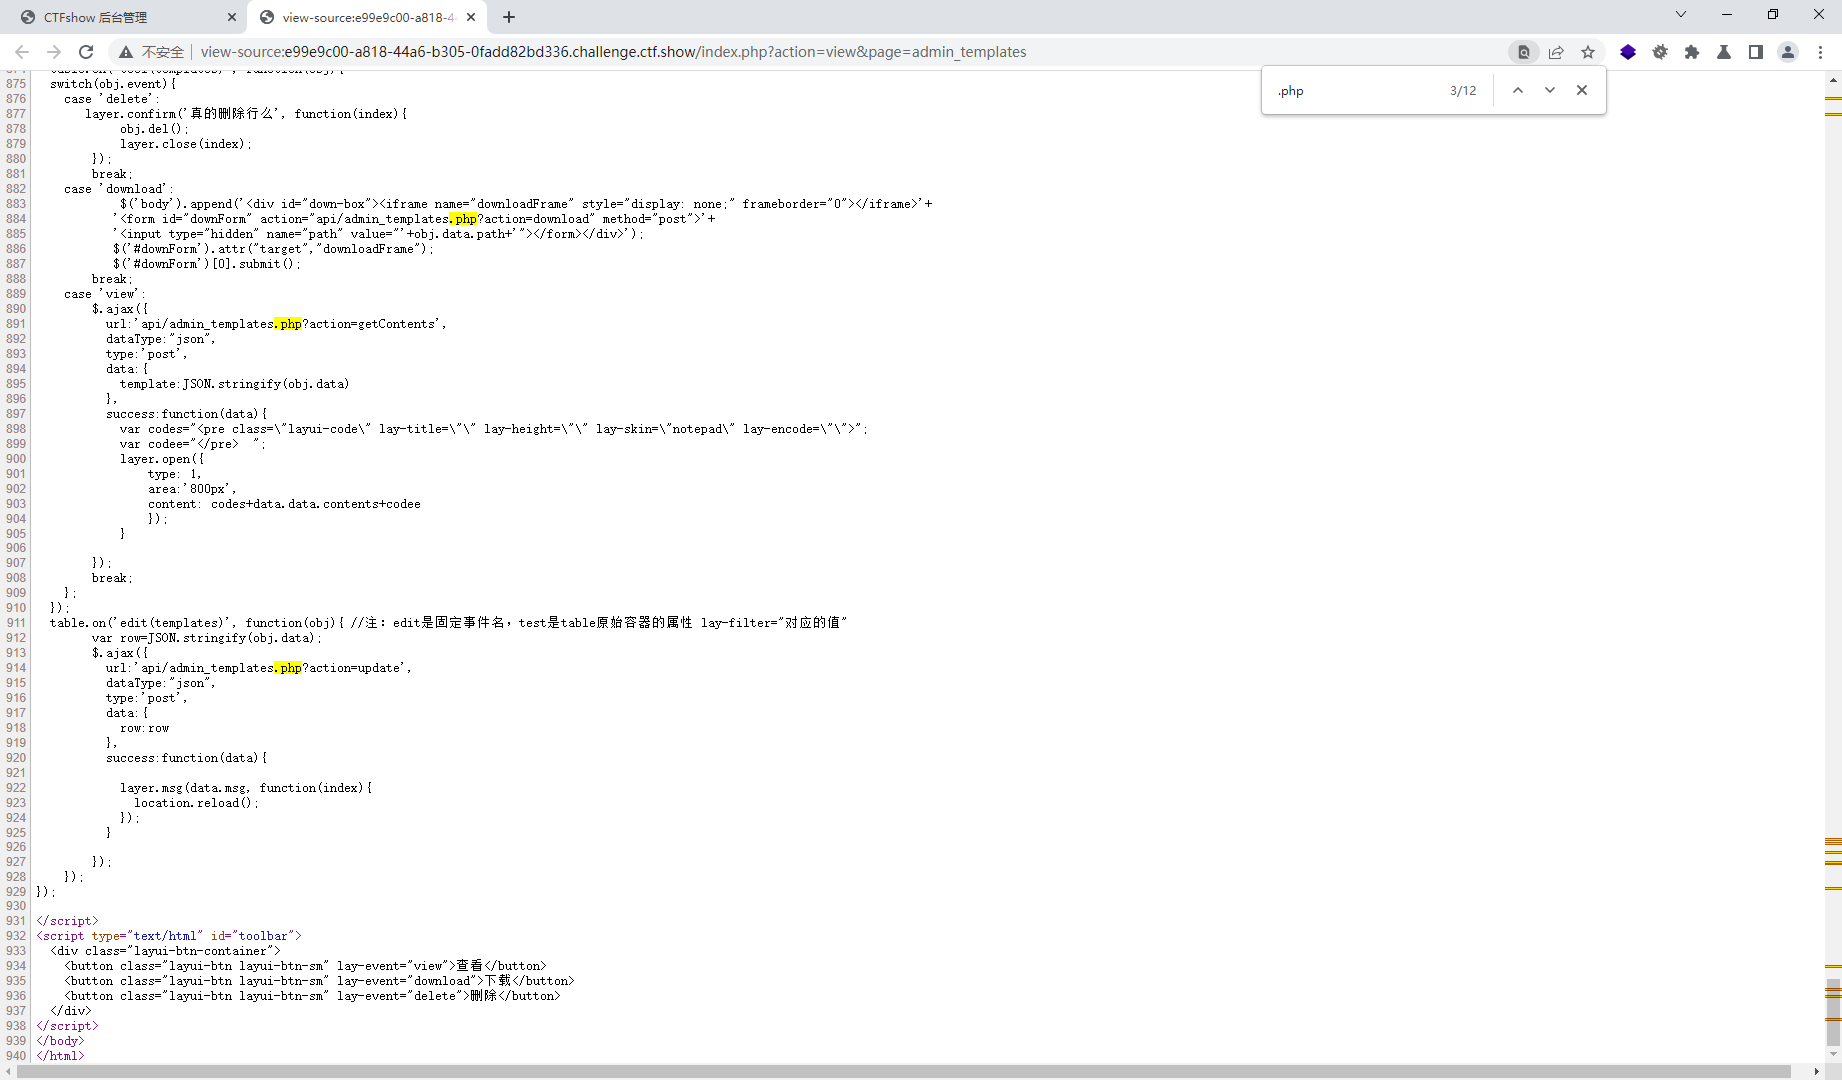
Task: Open the extensions puzzle-piece menu
Action: click(x=1692, y=52)
